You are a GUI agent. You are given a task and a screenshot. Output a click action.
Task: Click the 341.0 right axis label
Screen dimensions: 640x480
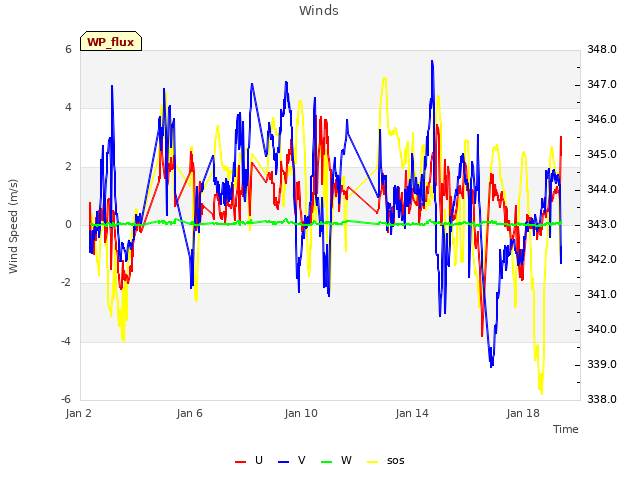click(x=602, y=295)
